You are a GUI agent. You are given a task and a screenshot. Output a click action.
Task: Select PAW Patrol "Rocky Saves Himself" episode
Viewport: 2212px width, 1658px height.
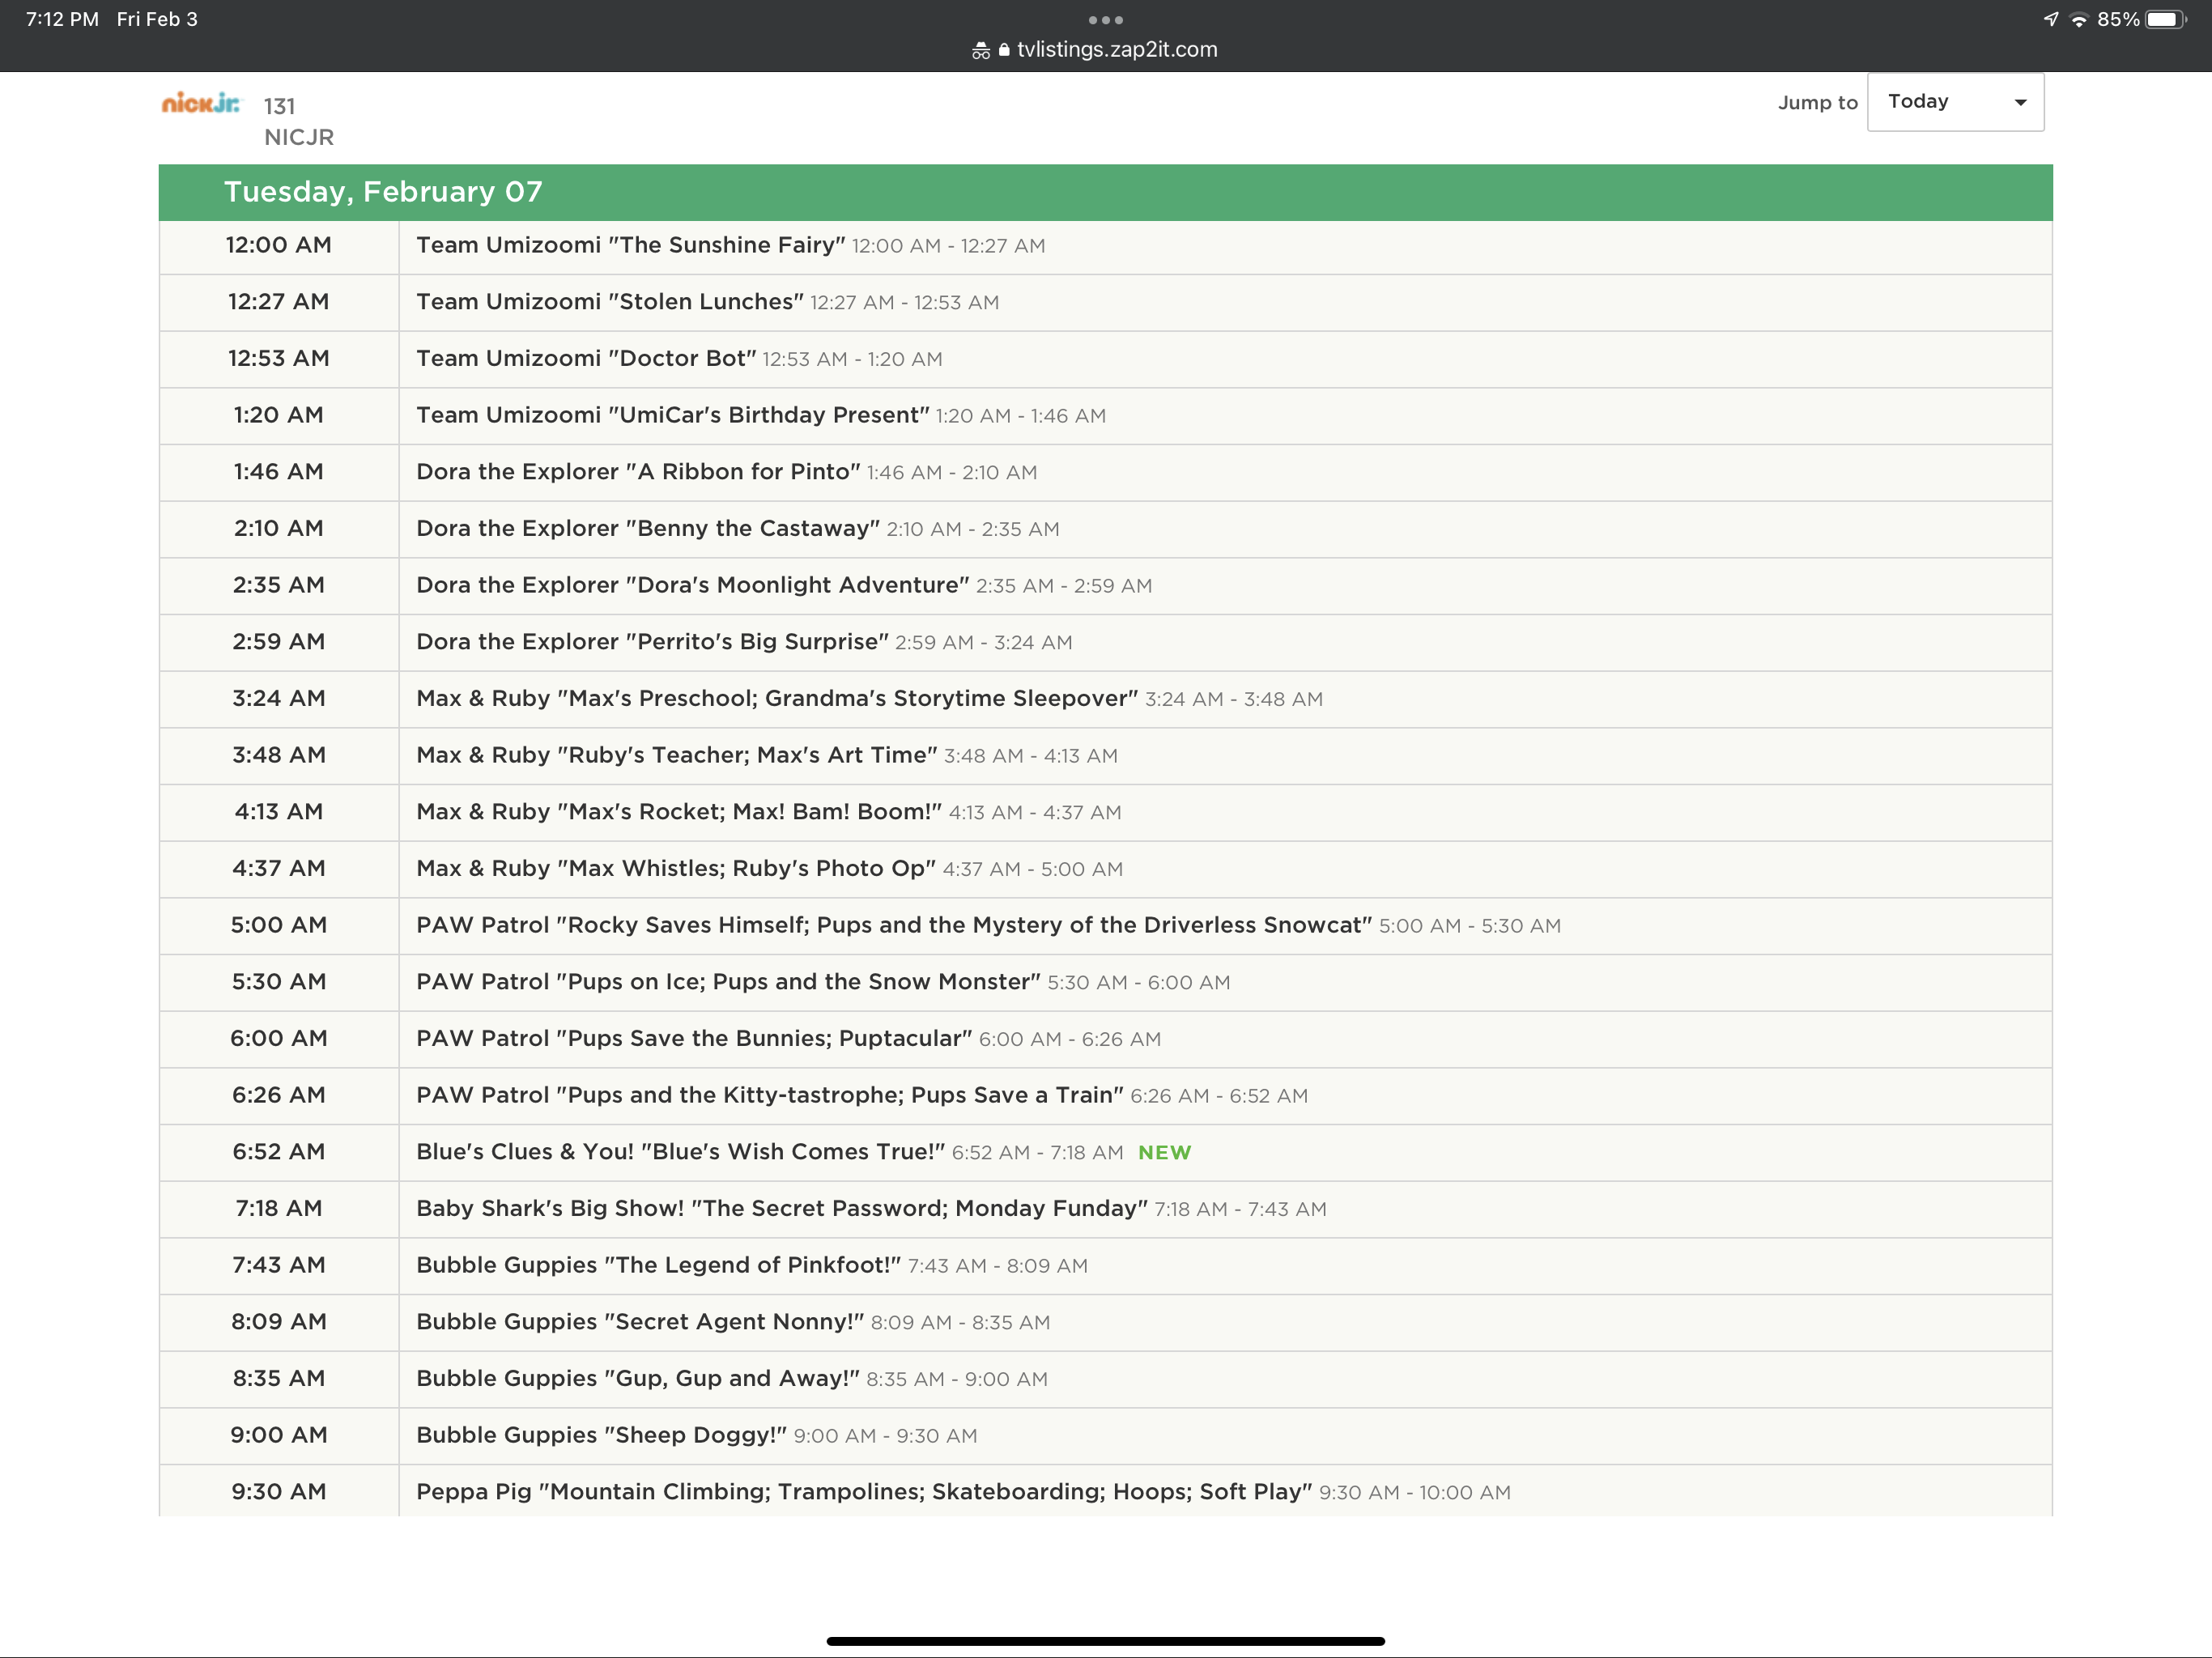click(x=894, y=925)
